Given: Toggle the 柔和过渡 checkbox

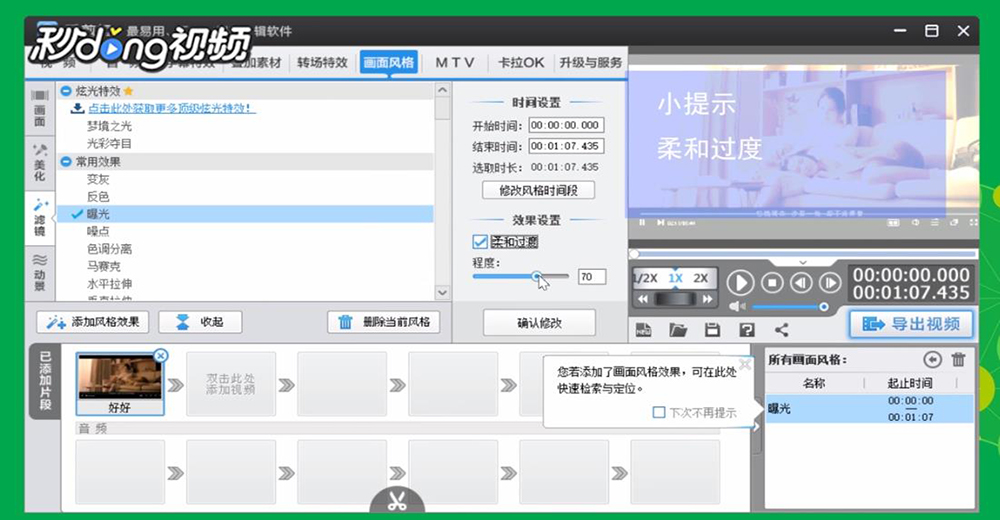Looking at the screenshot, I should (480, 242).
